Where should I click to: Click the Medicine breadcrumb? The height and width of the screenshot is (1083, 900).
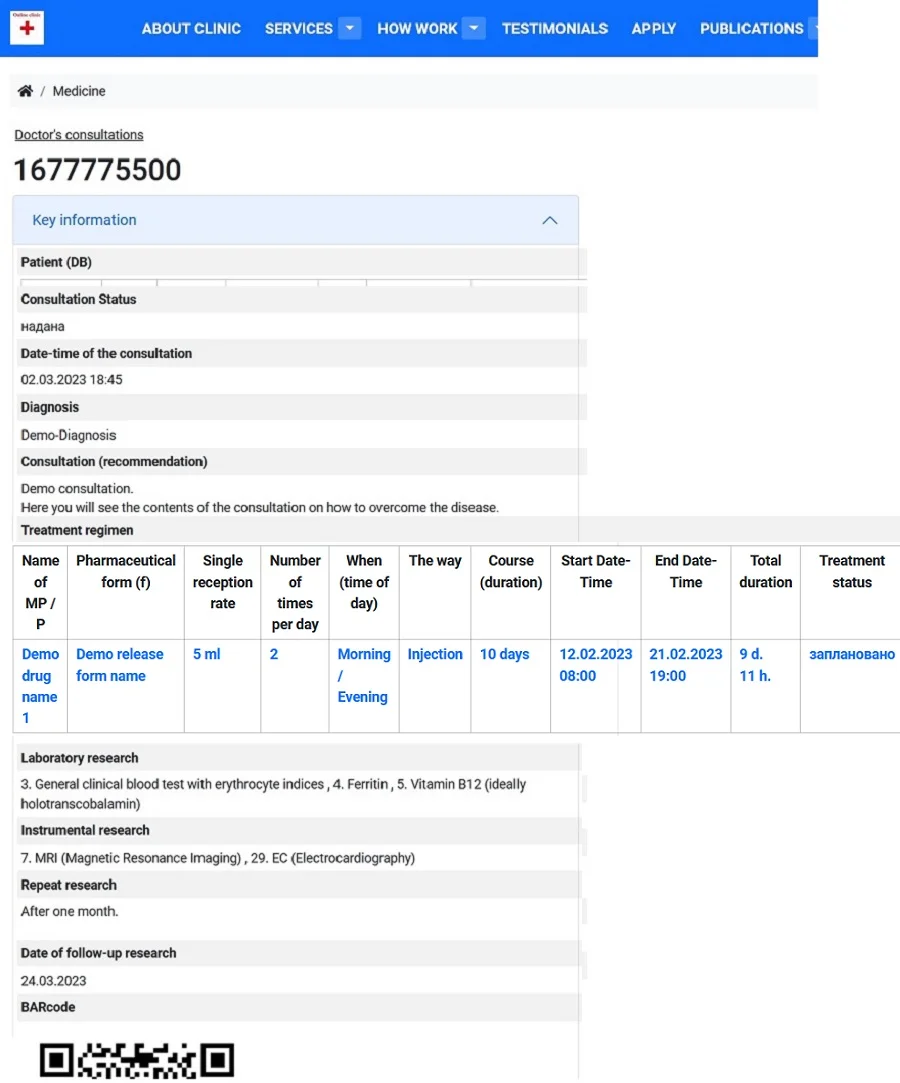[79, 91]
